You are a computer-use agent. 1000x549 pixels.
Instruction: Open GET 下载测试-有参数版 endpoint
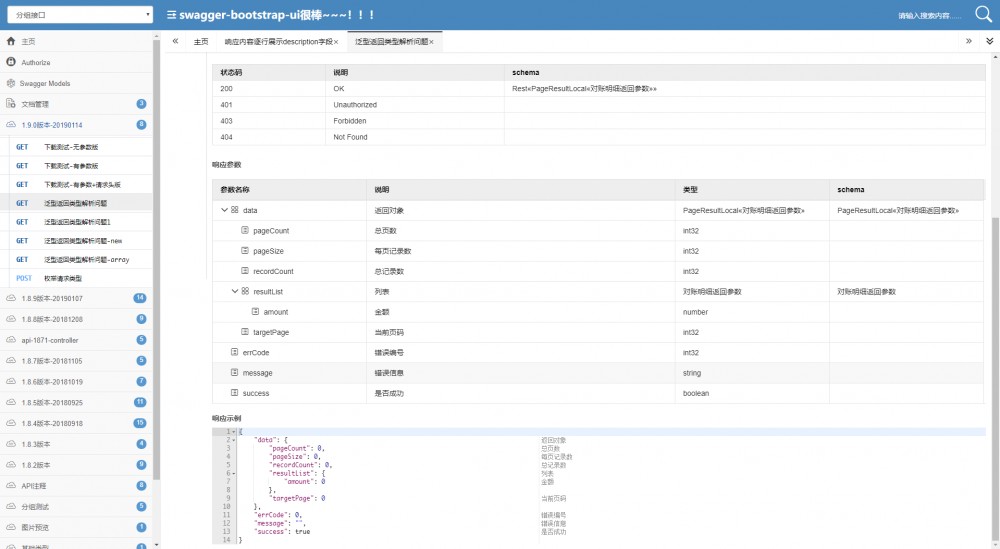pos(80,166)
